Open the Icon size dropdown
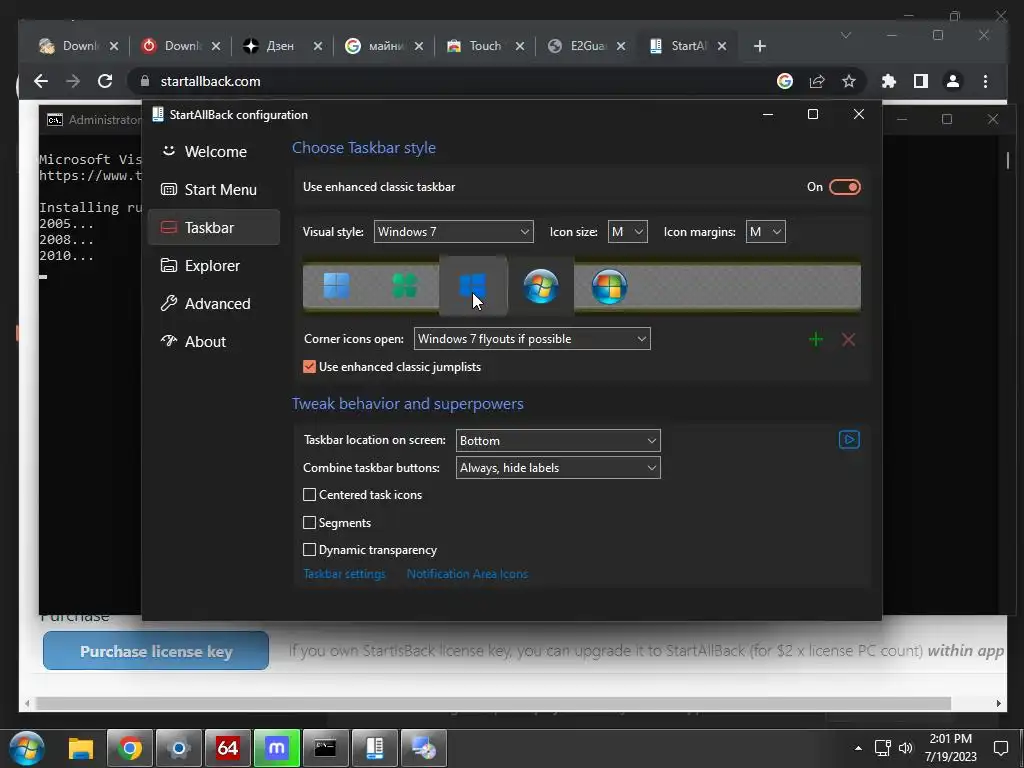This screenshot has height=768, width=1024. tap(628, 232)
